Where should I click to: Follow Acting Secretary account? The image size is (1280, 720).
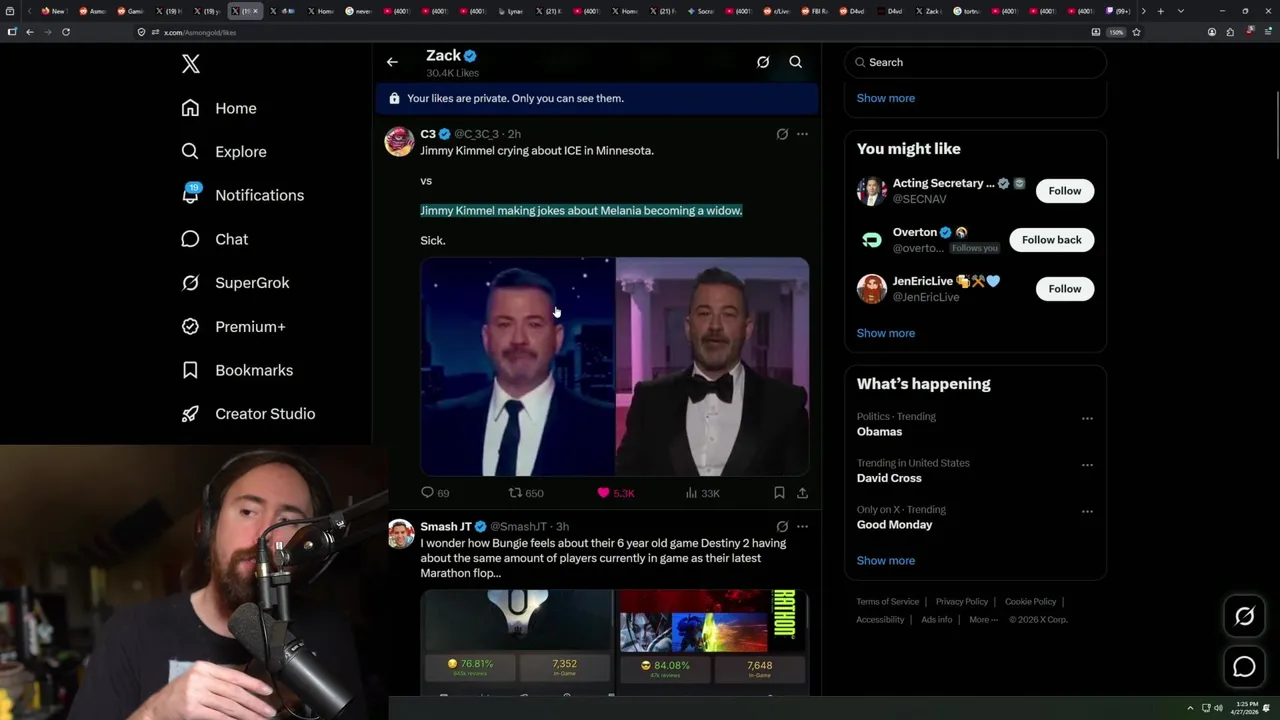click(1065, 191)
